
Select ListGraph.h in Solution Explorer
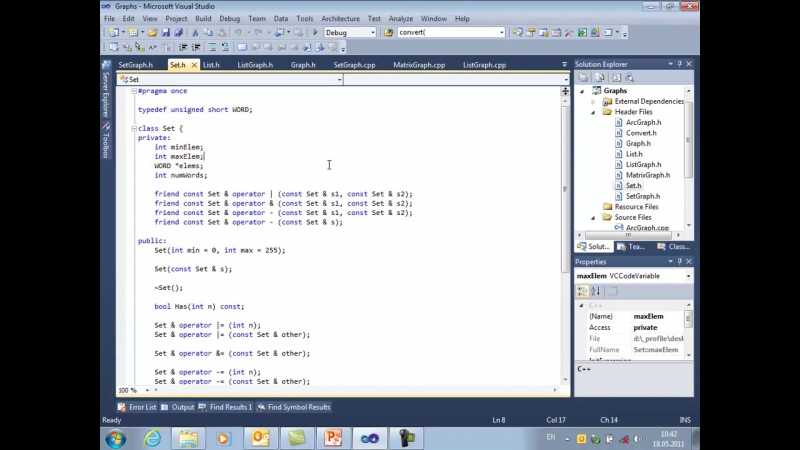coord(643,164)
